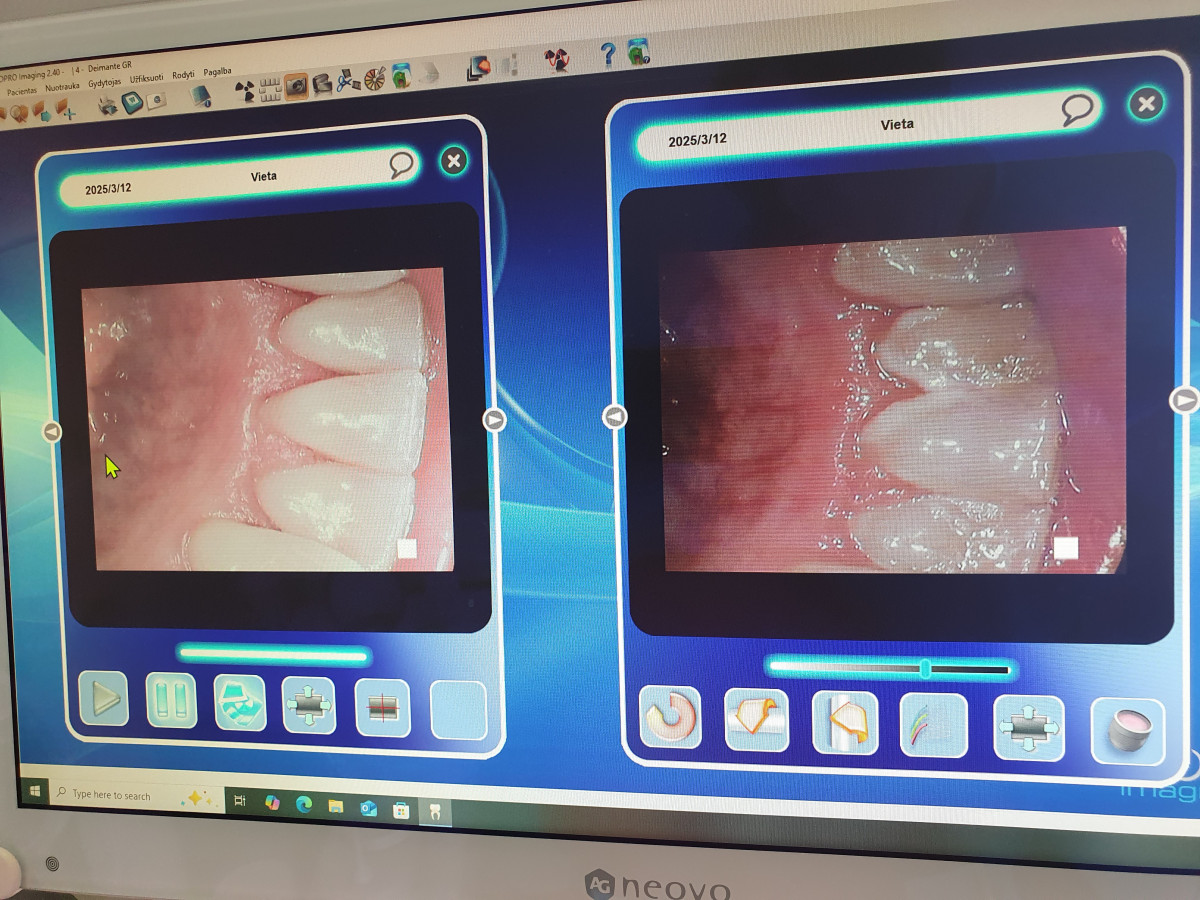Open Task View on the taskbar

[x=240, y=800]
